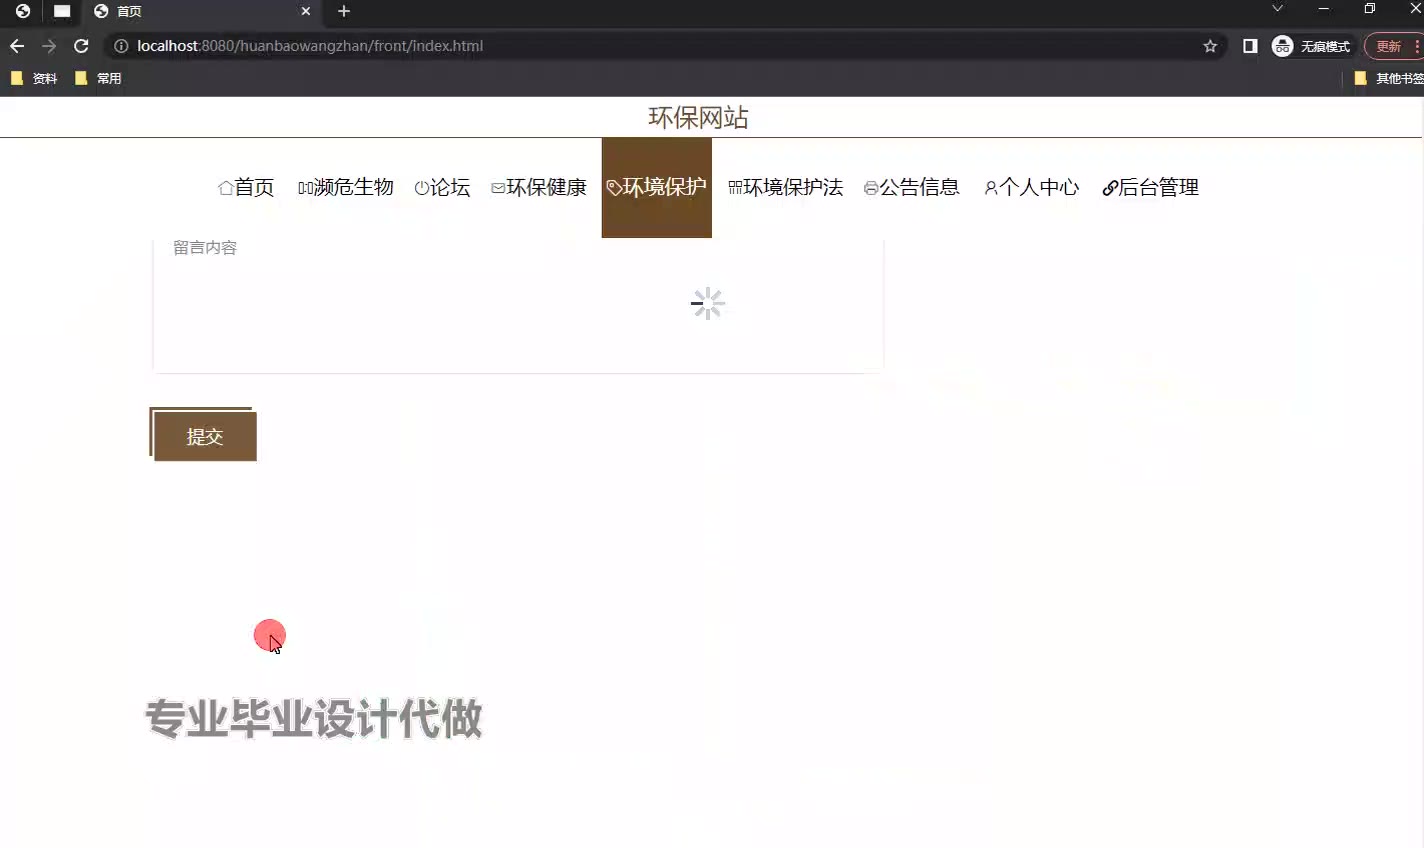Navigate to 论坛 section

click(442, 188)
